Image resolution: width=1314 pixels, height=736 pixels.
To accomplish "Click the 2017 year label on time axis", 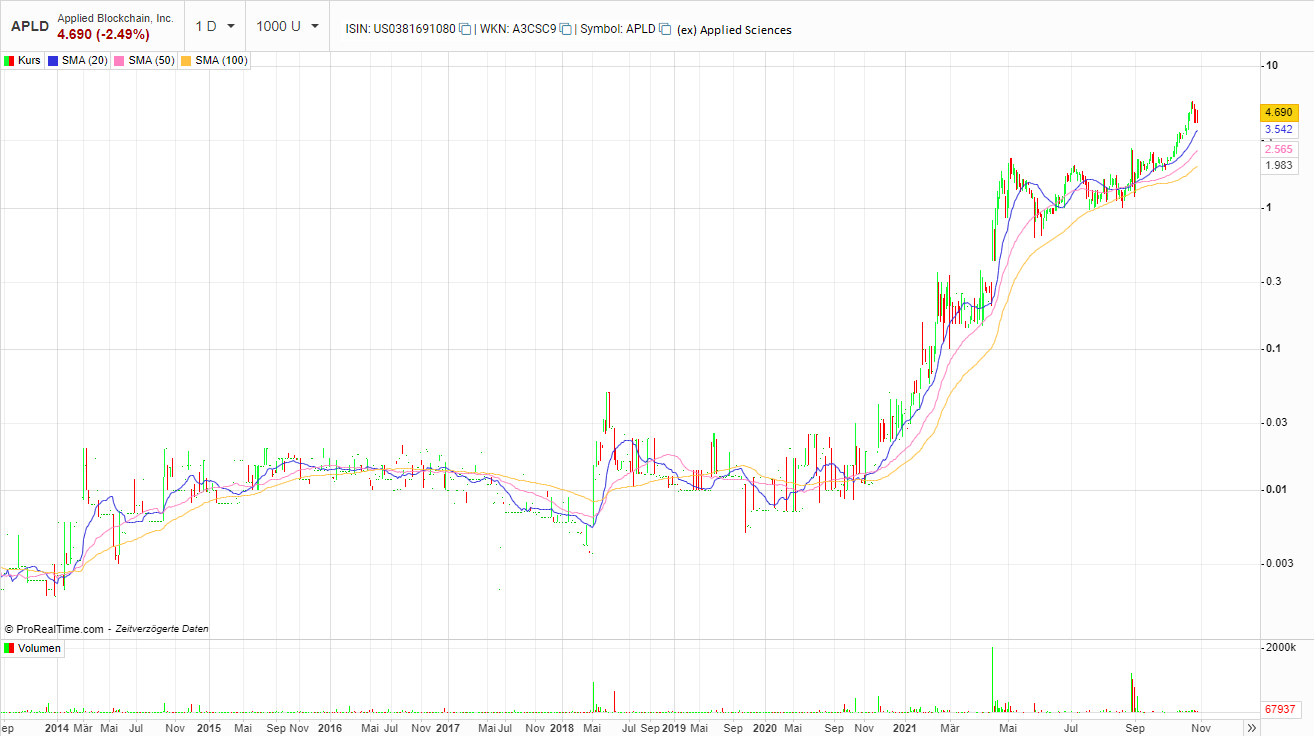I will click(448, 728).
